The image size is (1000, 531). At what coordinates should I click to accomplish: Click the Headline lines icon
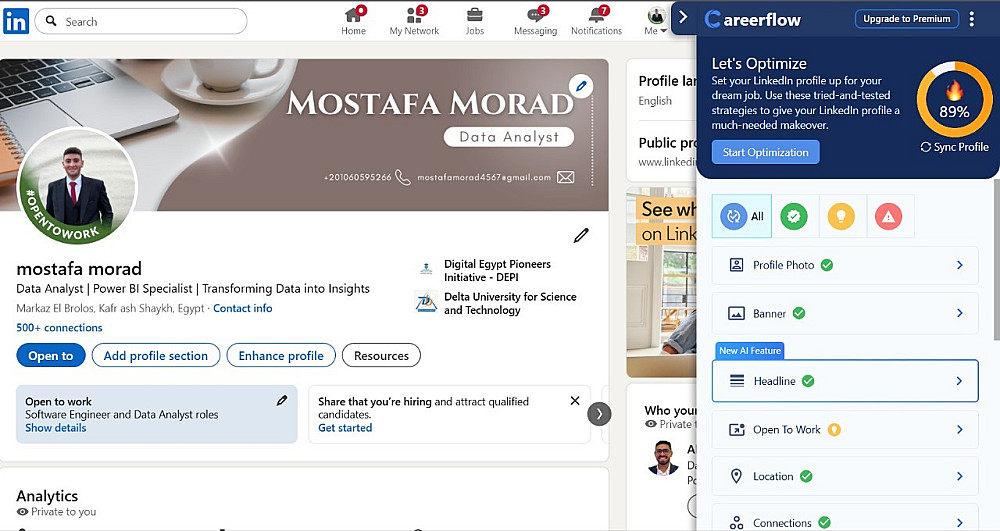737,381
